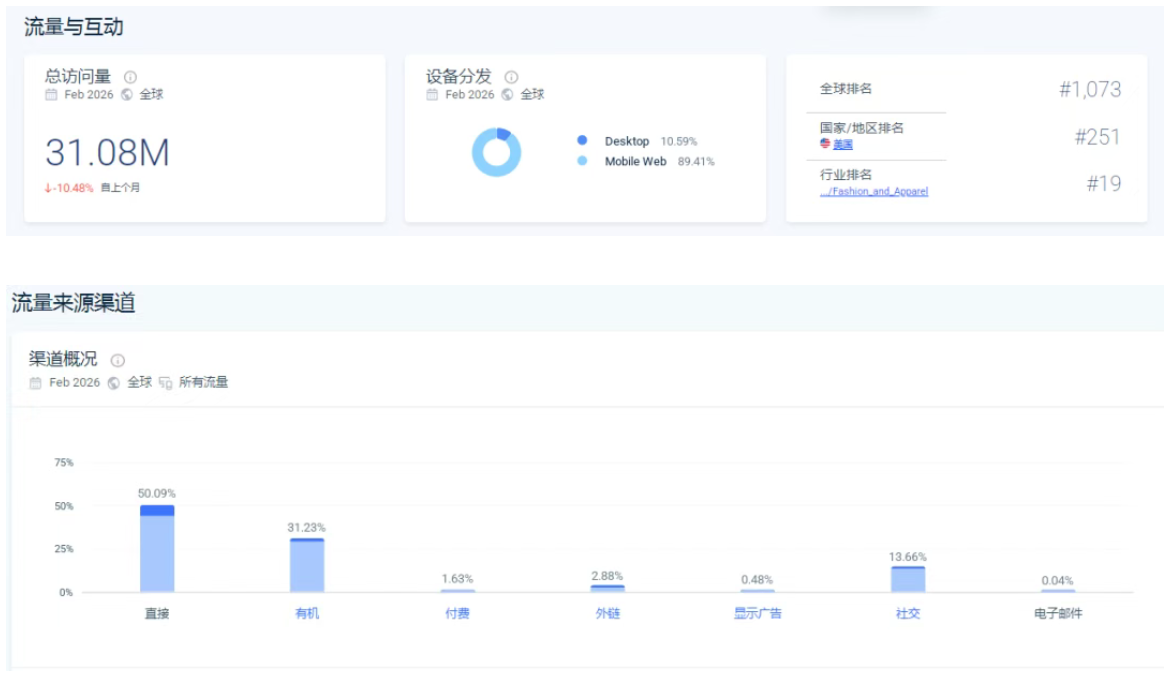Click calendar icon in 总访问量 card
The image size is (1175, 680).
51,95
